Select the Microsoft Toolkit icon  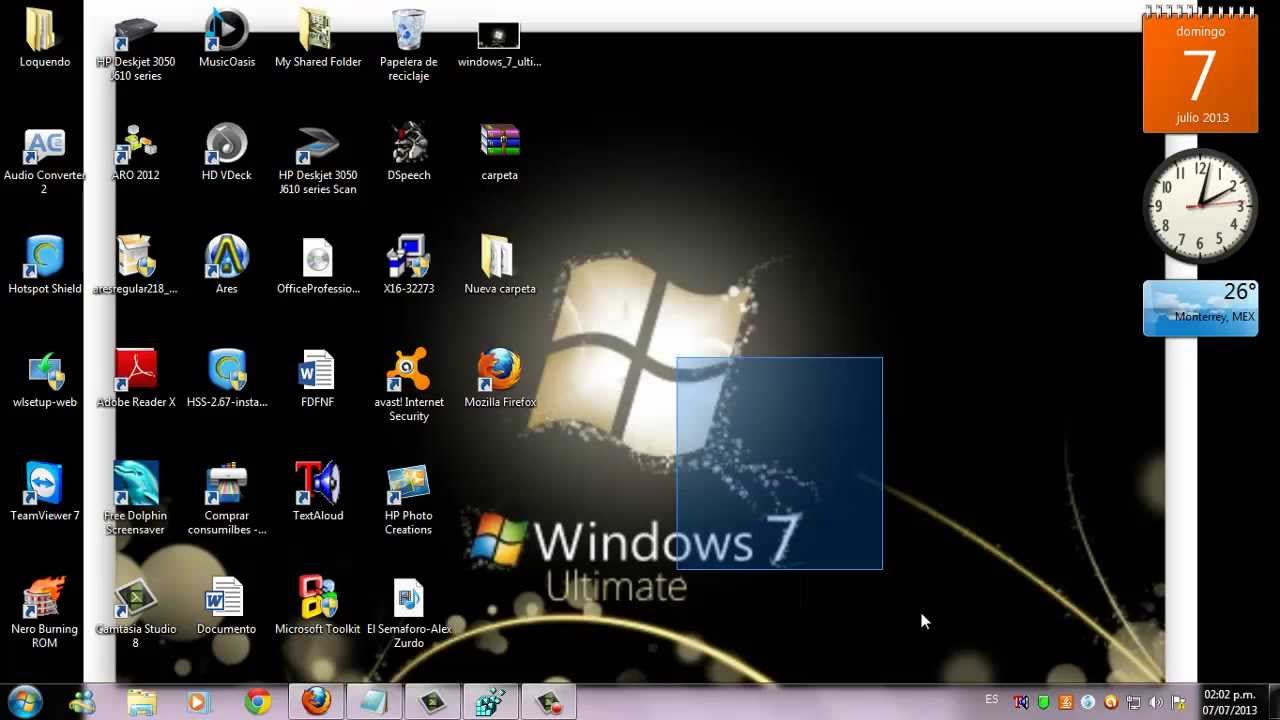(x=318, y=606)
